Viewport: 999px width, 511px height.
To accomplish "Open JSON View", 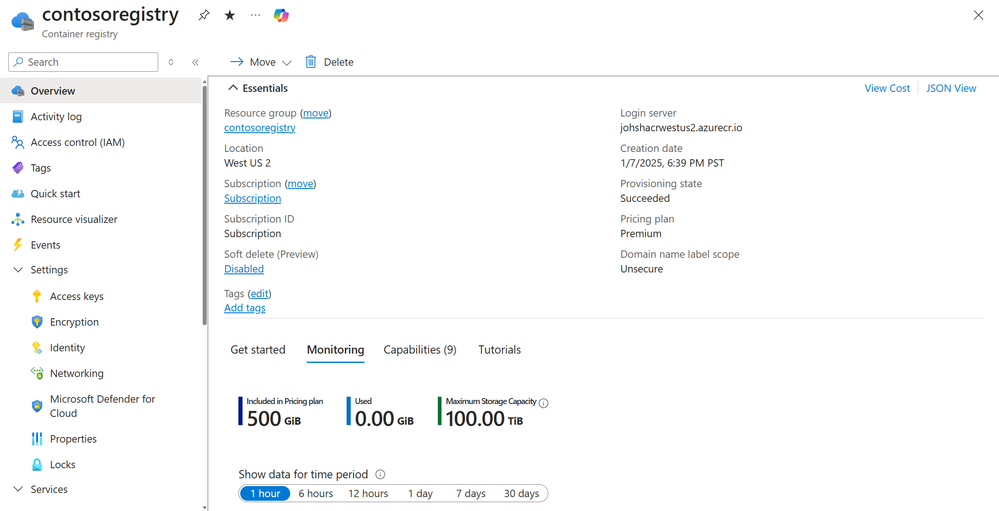I will point(951,89).
